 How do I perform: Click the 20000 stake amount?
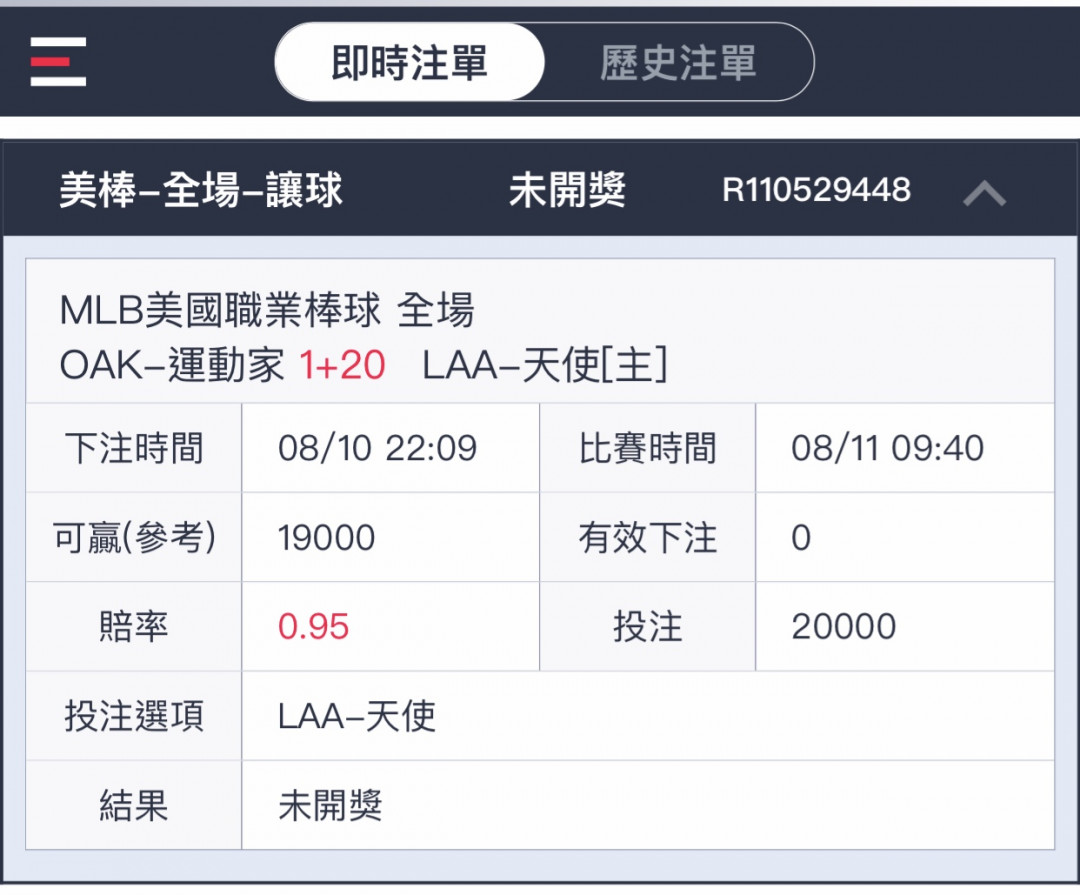(x=844, y=626)
